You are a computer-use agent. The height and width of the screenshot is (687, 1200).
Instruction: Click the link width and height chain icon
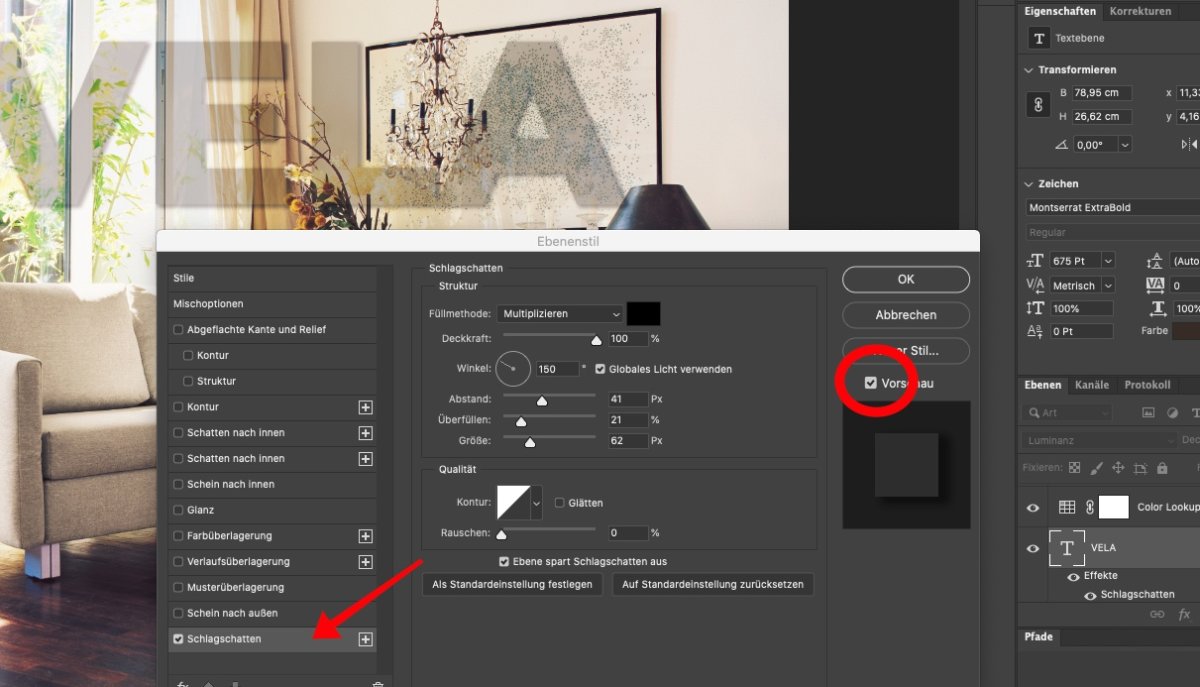1038,104
